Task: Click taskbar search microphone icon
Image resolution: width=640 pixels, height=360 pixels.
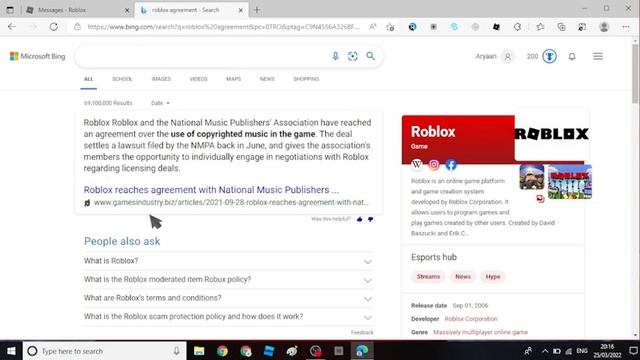Action: (x=176, y=351)
